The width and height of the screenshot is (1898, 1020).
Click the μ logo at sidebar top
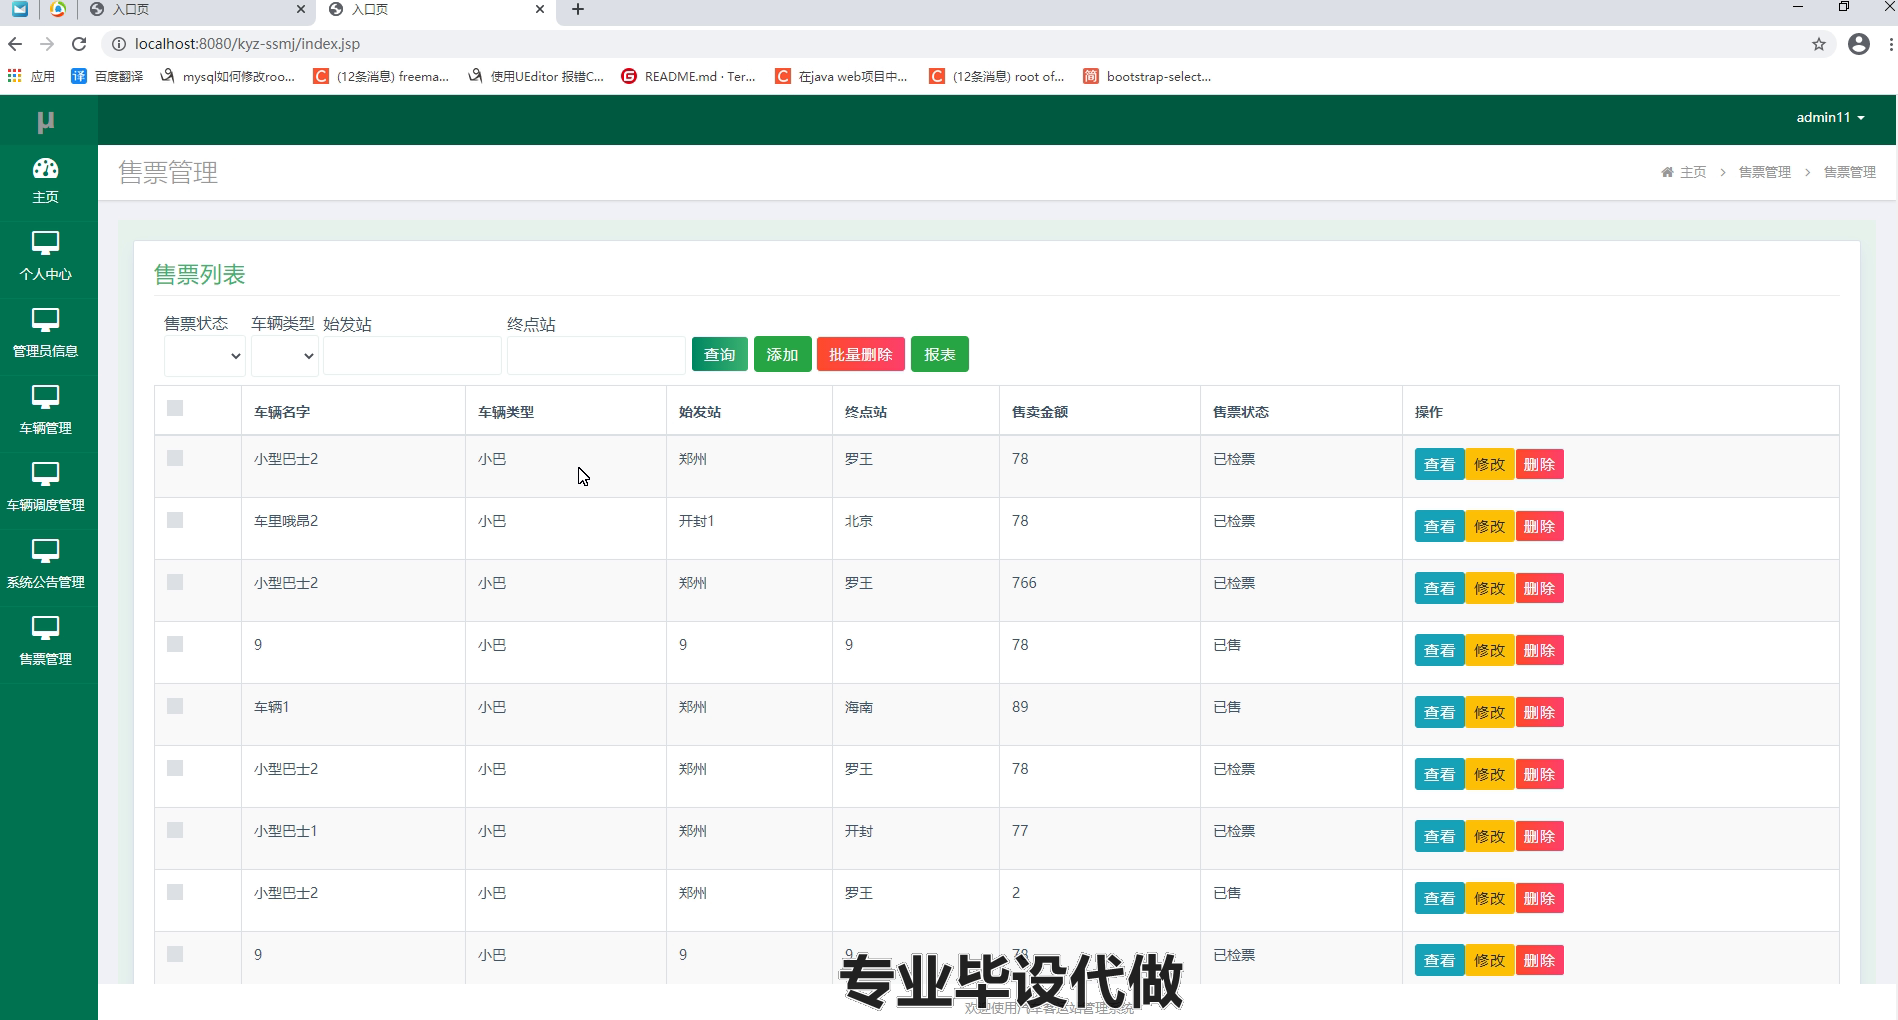pyautogui.click(x=45, y=122)
